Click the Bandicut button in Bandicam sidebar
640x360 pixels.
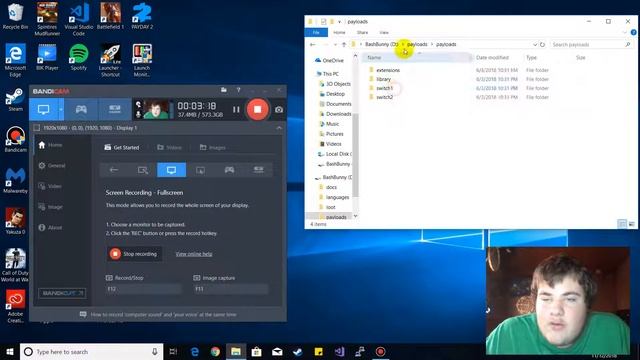pyautogui.click(x=62, y=293)
